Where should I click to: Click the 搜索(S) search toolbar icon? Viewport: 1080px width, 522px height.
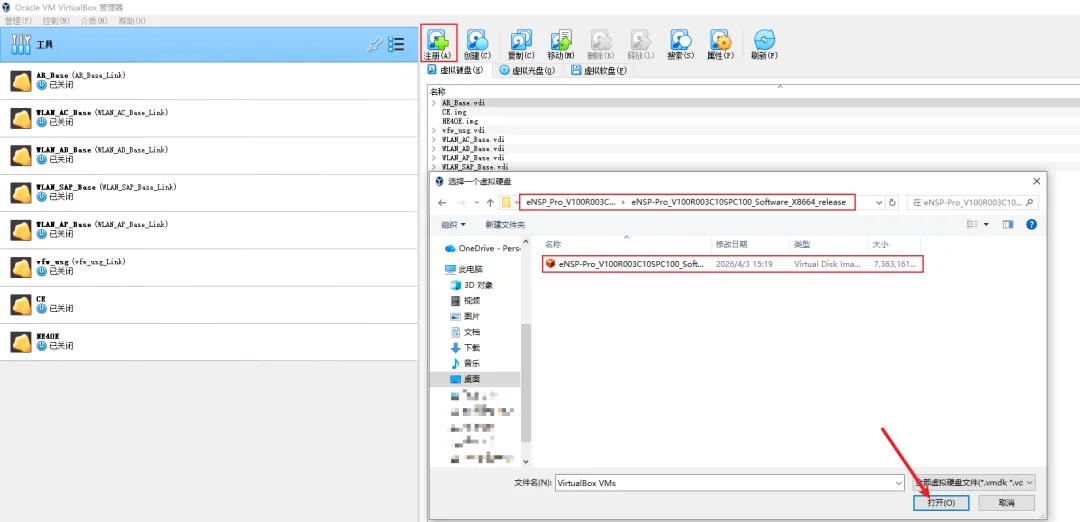[x=681, y=44]
